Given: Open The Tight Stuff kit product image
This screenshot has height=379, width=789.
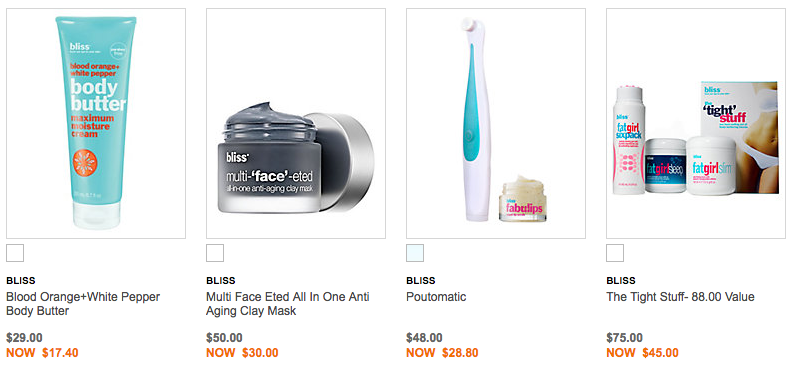Looking at the screenshot, I should [x=696, y=123].
